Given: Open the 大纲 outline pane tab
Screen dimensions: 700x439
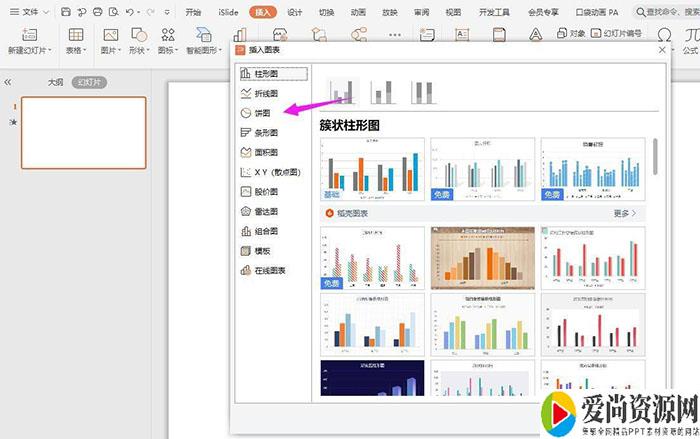Looking at the screenshot, I should [56, 82].
